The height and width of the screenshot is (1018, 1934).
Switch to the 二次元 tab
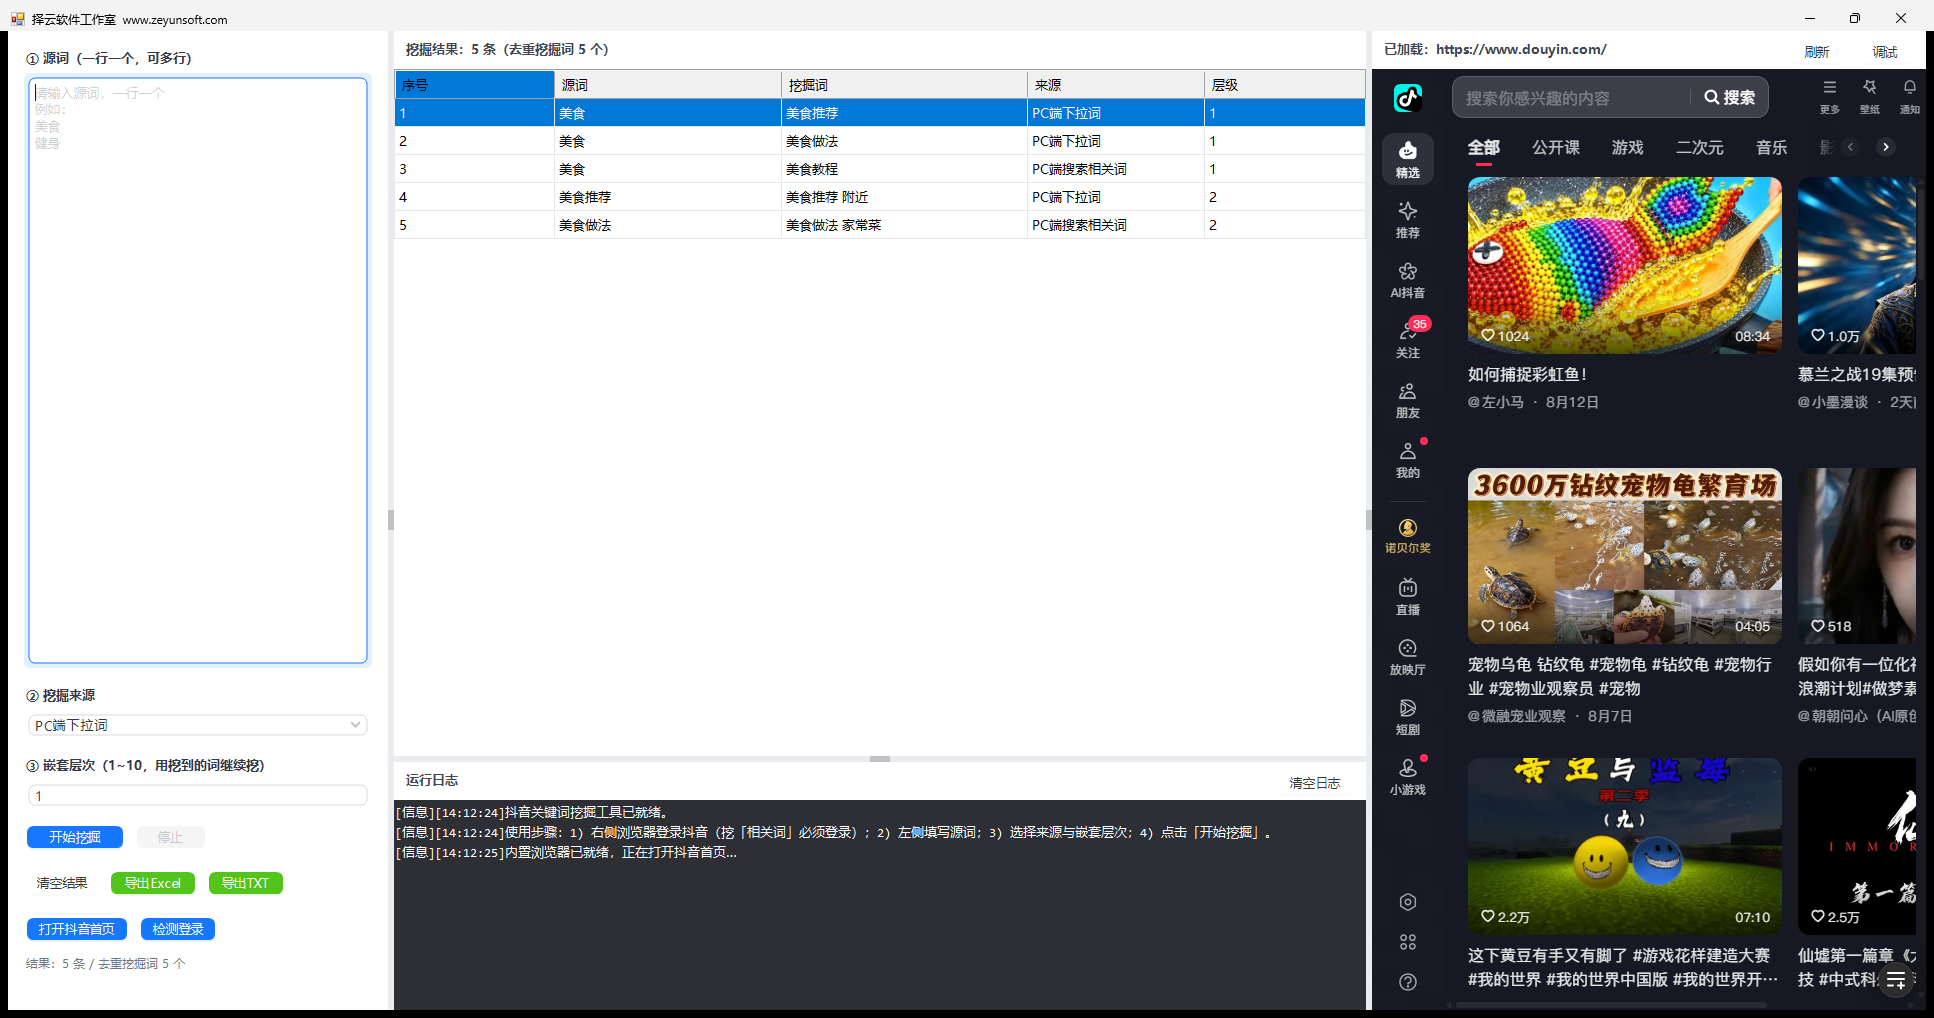(1700, 148)
